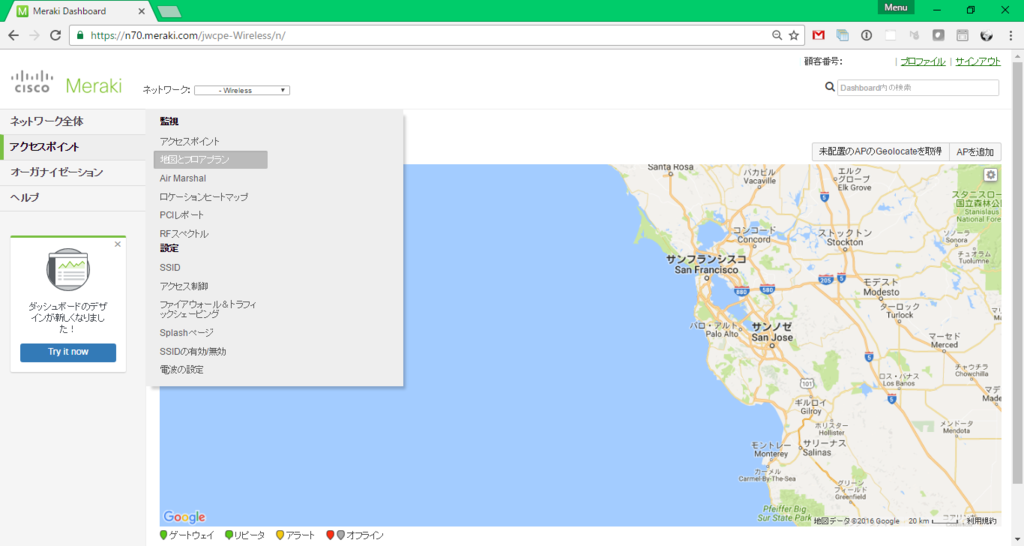
Task: Click Modesto label on map
Action: pos(881,287)
